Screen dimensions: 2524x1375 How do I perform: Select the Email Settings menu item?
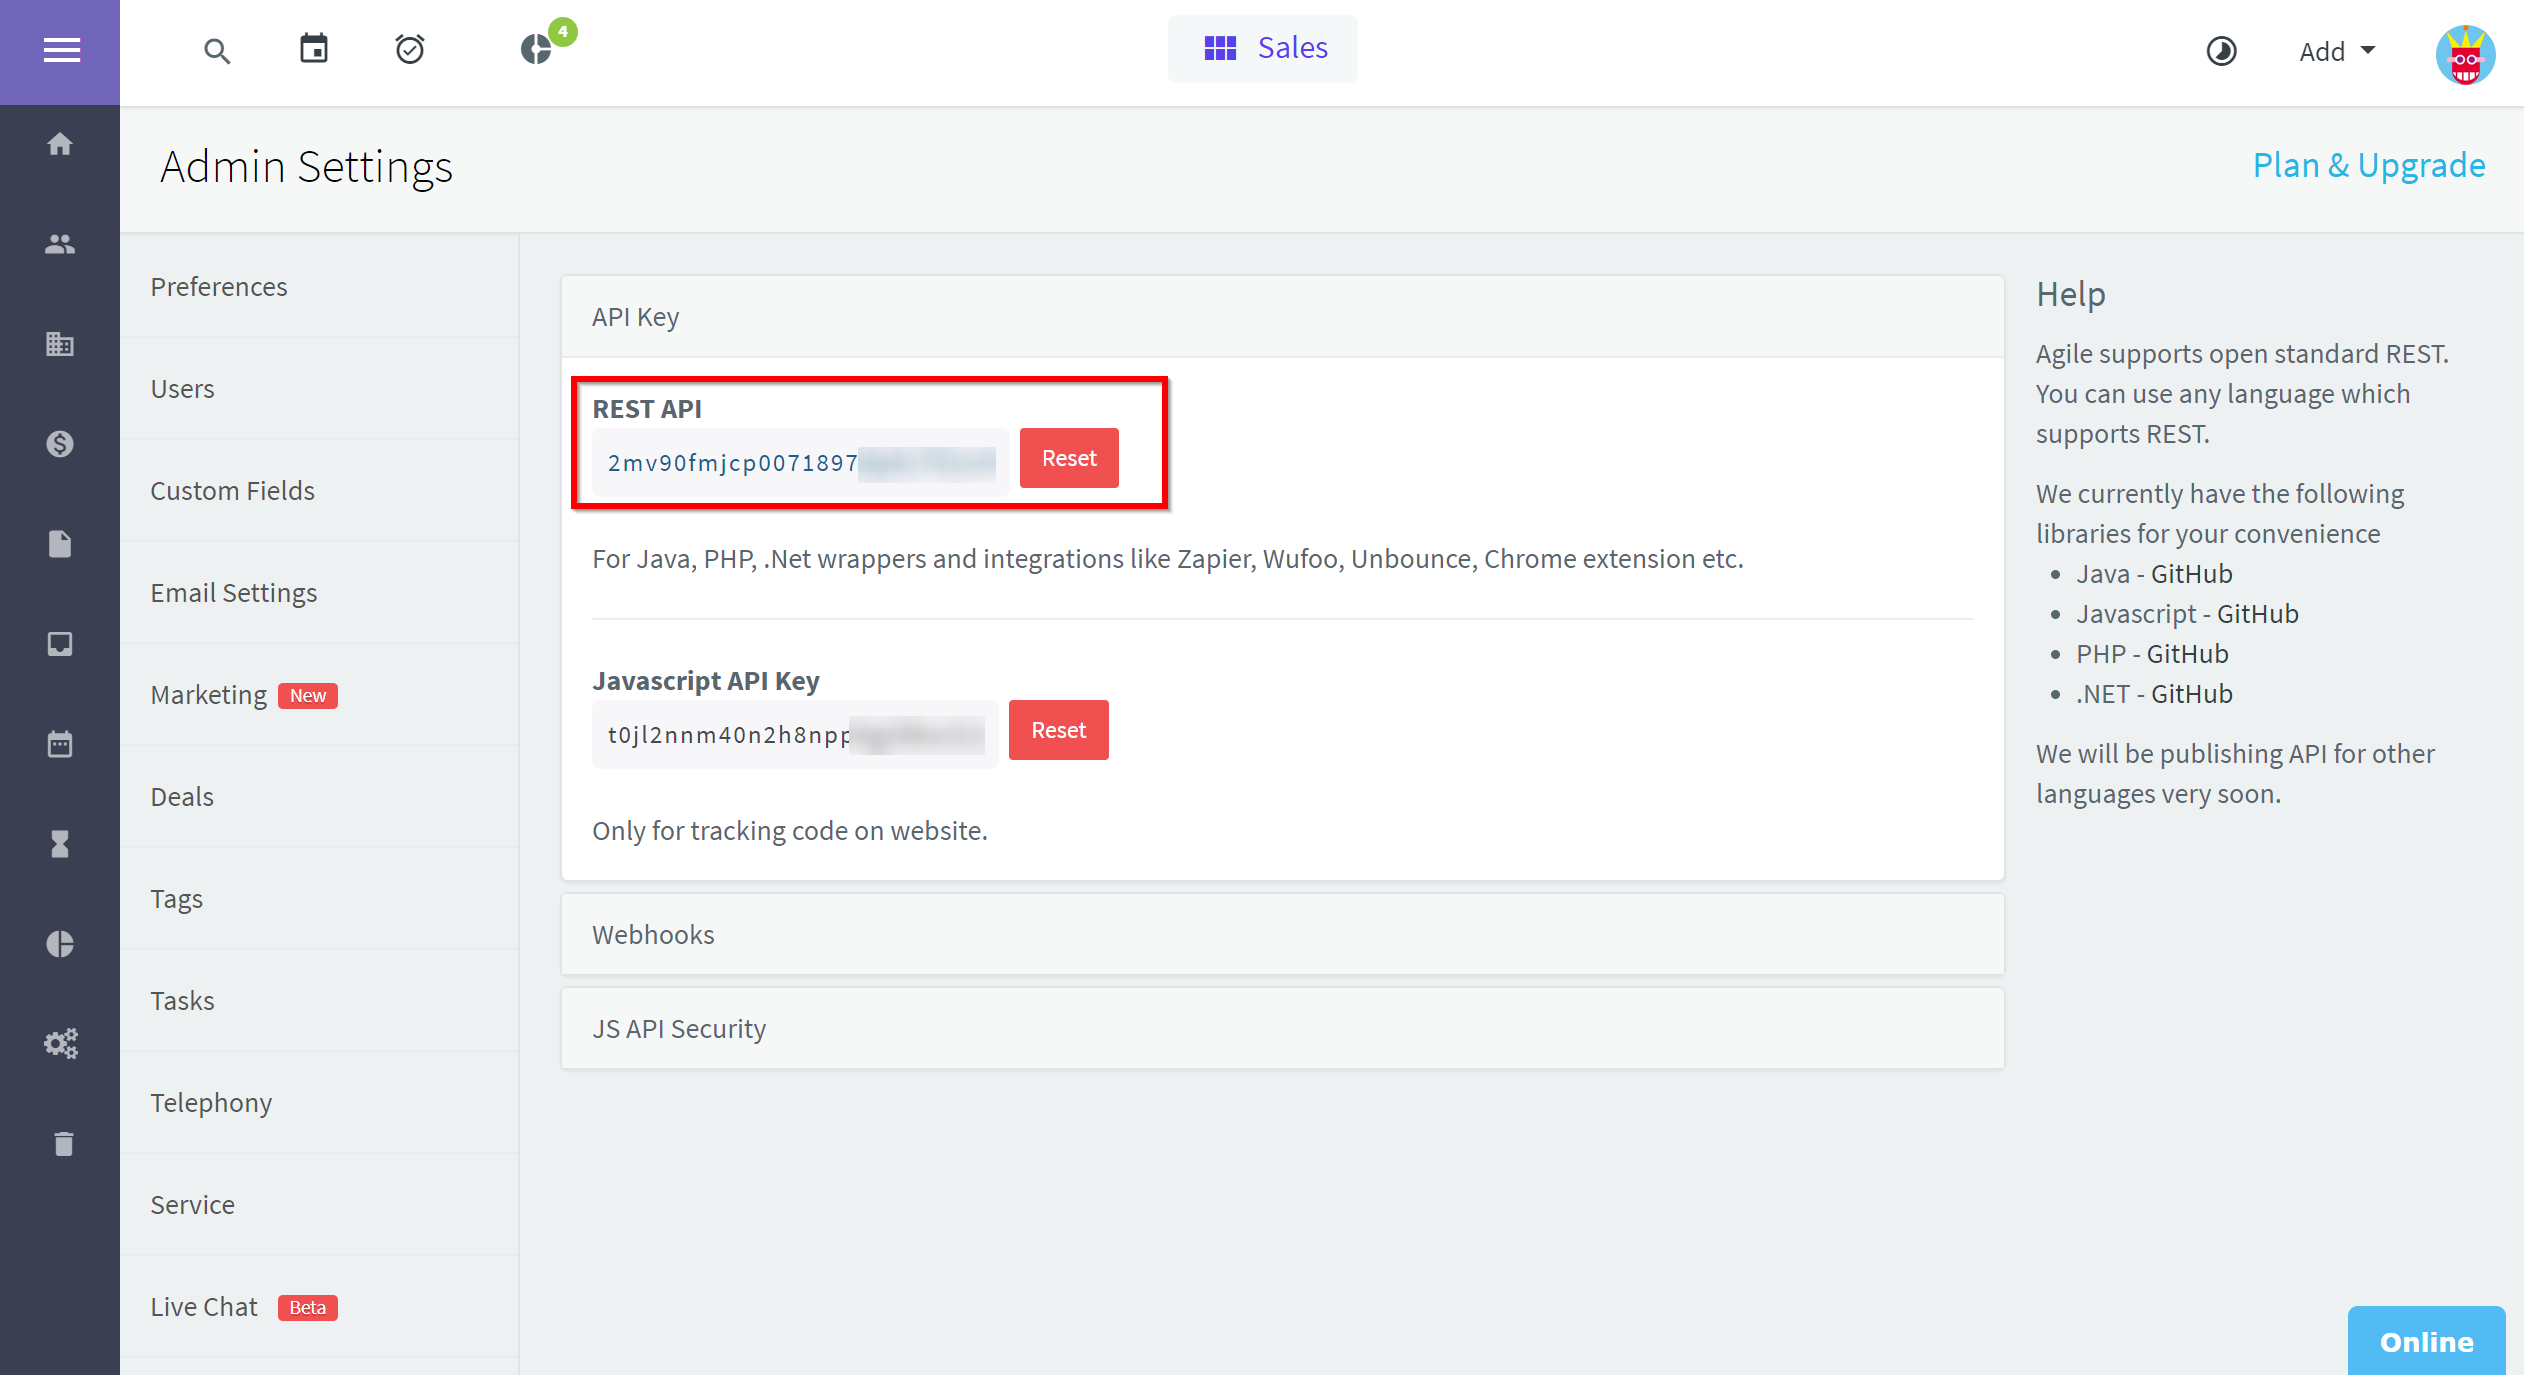click(x=235, y=591)
